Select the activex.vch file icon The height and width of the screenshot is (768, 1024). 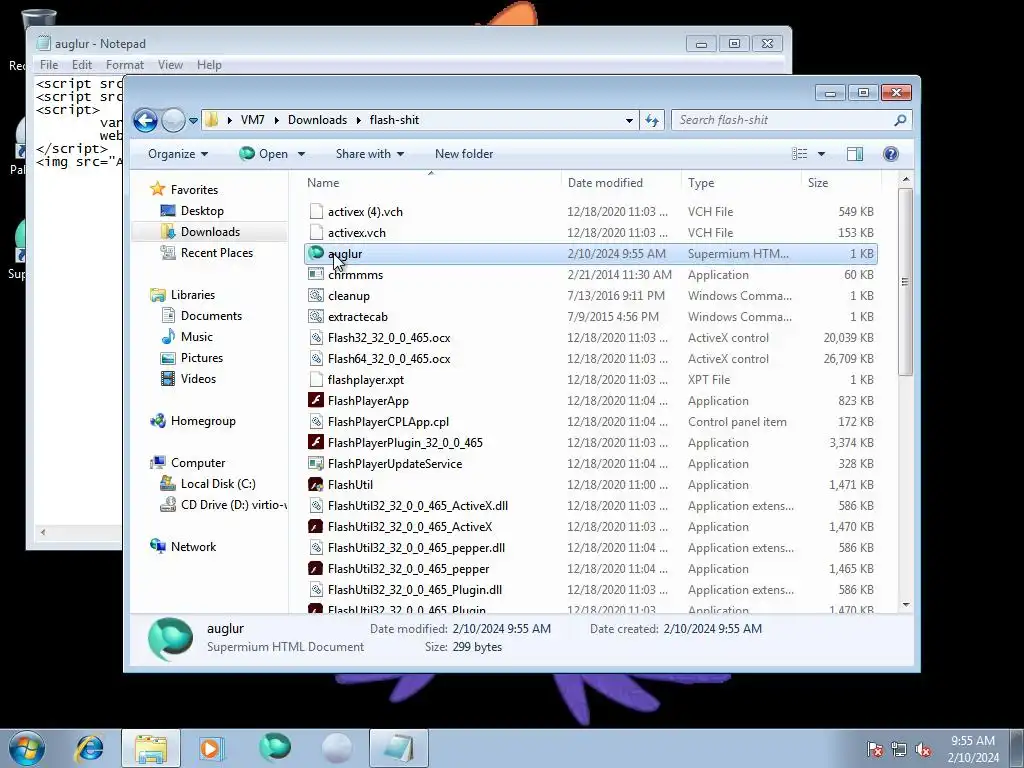pos(316,232)
